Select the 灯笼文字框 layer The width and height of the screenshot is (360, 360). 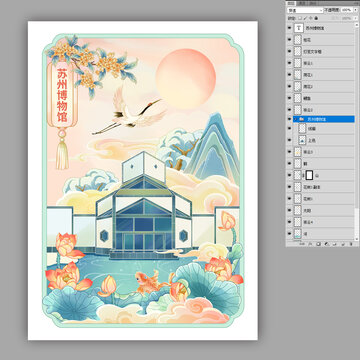point(321,51)
